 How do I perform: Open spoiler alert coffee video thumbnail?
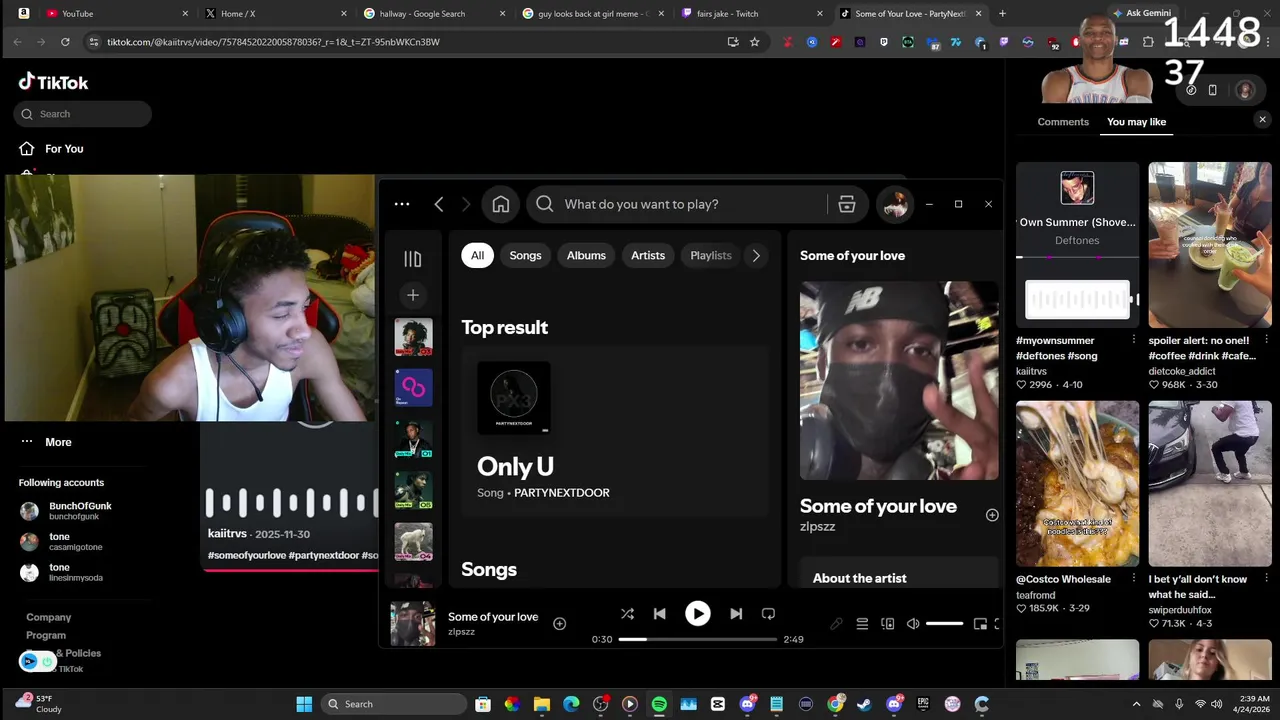tap(1210, 245)
